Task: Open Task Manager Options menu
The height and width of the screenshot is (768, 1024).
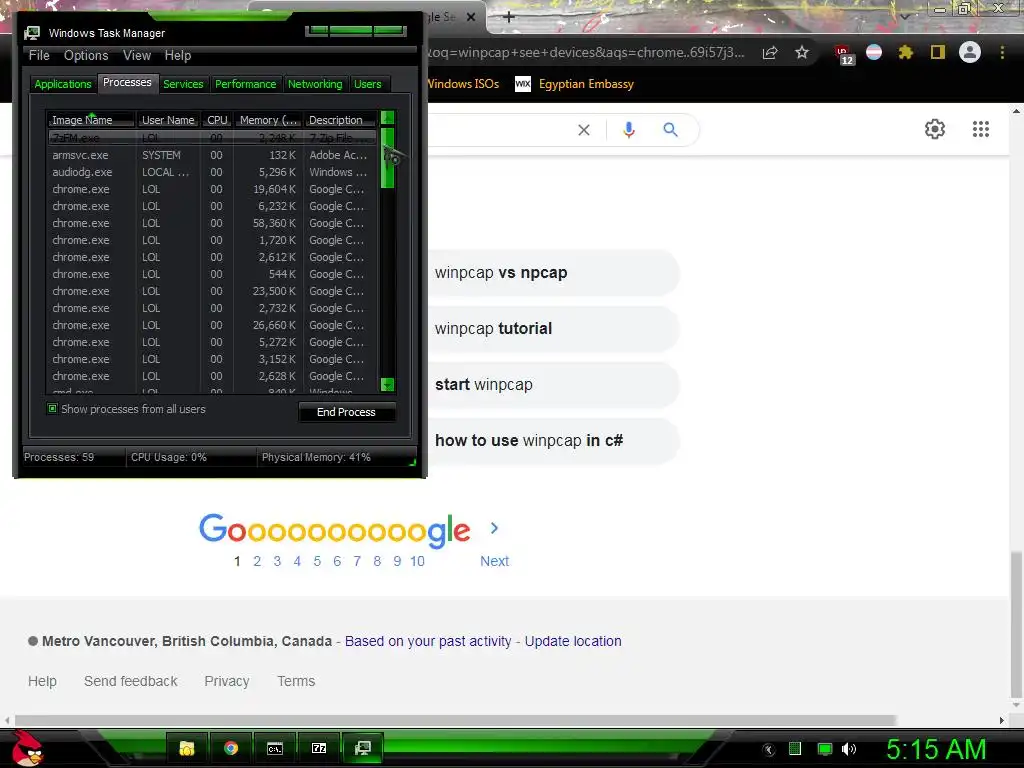Action: (86, 56)
